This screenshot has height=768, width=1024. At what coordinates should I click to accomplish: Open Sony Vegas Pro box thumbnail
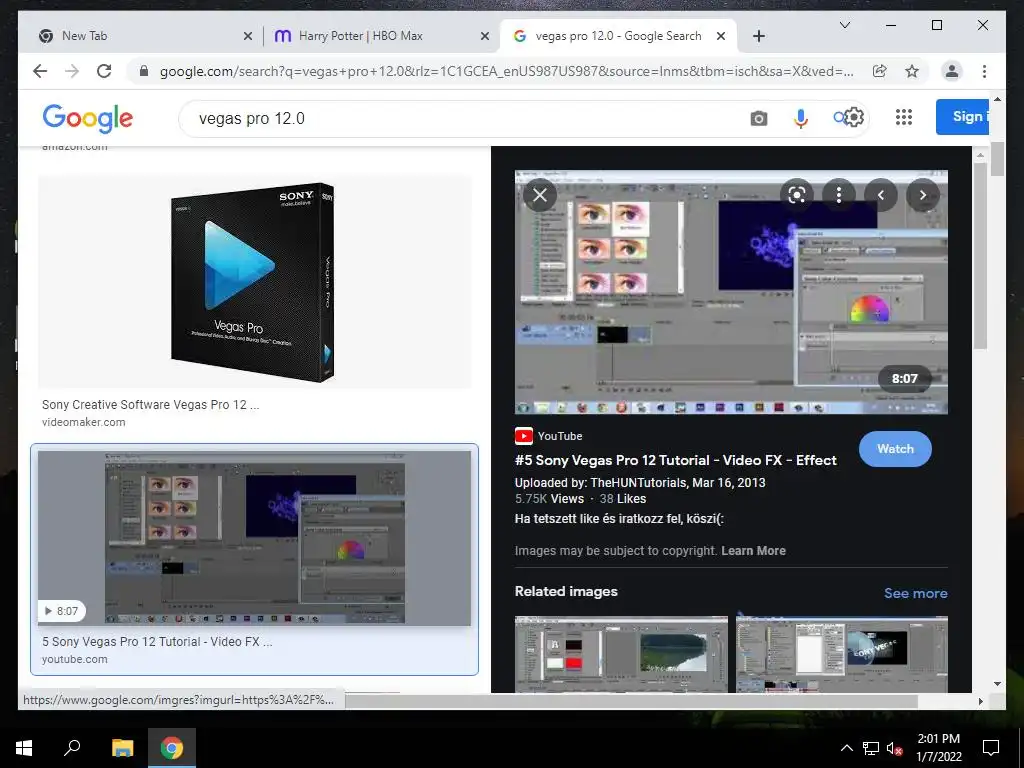[x=255, y=281]
